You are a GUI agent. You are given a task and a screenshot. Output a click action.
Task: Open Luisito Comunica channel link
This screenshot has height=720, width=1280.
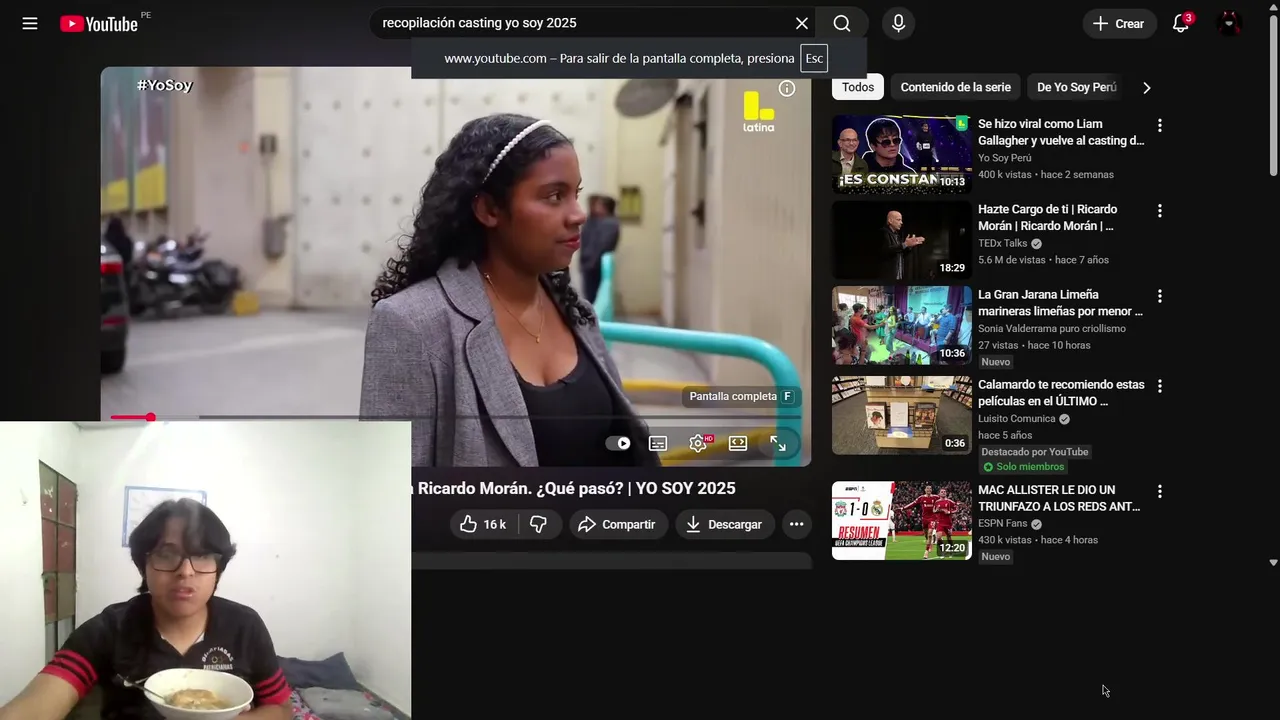click(1016, 419)
